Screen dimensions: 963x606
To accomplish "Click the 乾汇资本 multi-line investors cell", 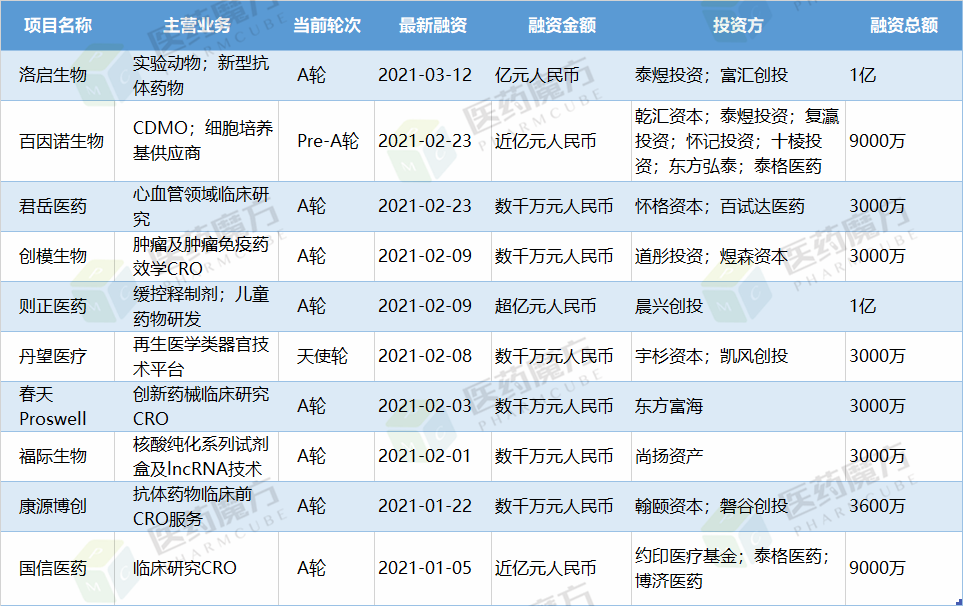I will [738, 141].
